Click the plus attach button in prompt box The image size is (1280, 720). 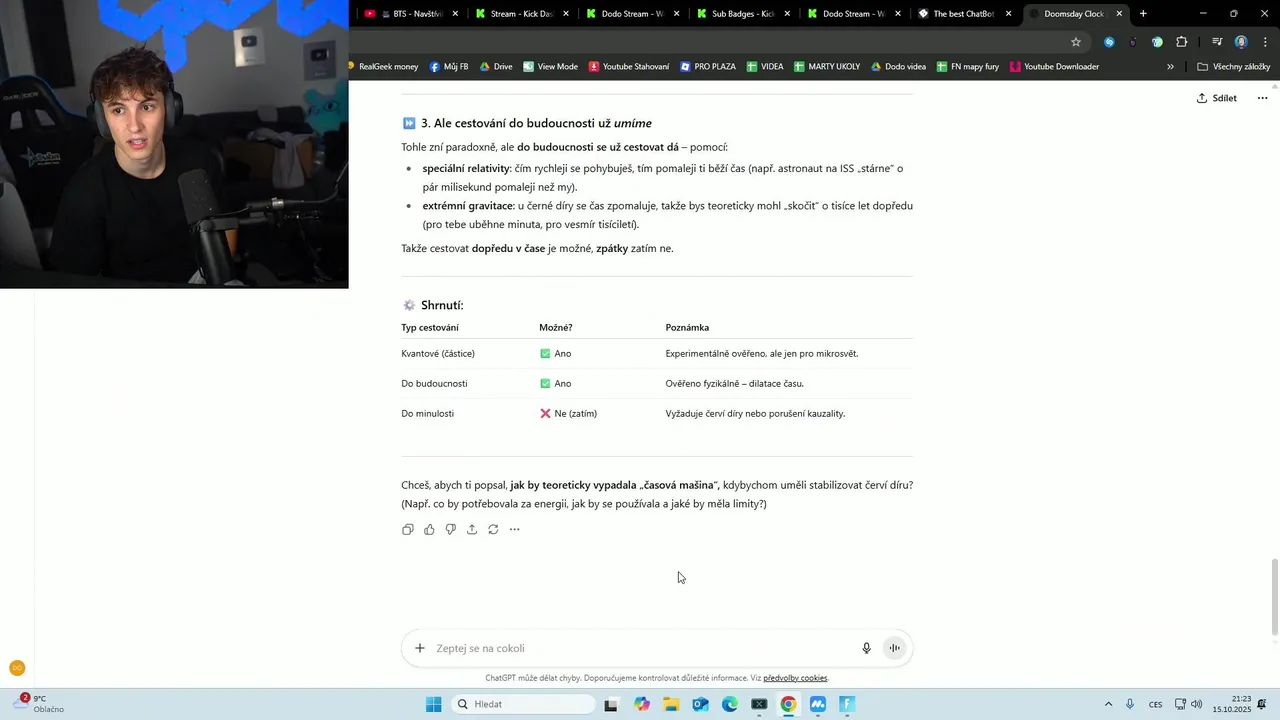pos(420,648)
